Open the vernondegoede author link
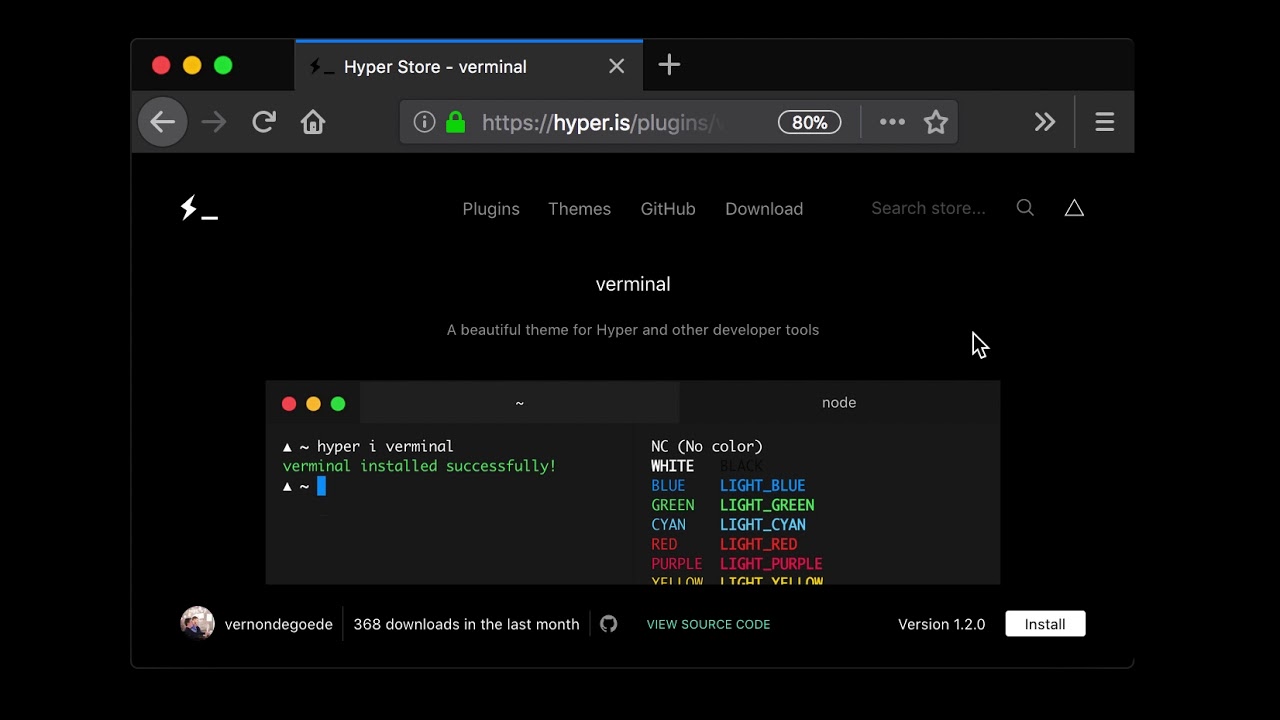The image size is (1280, 720). 279,624
